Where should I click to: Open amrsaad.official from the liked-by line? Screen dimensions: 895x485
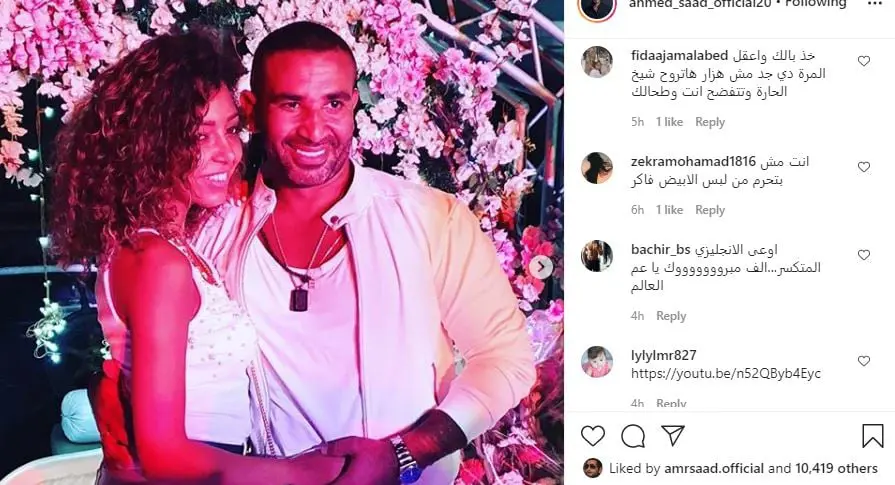pos(714,468)
